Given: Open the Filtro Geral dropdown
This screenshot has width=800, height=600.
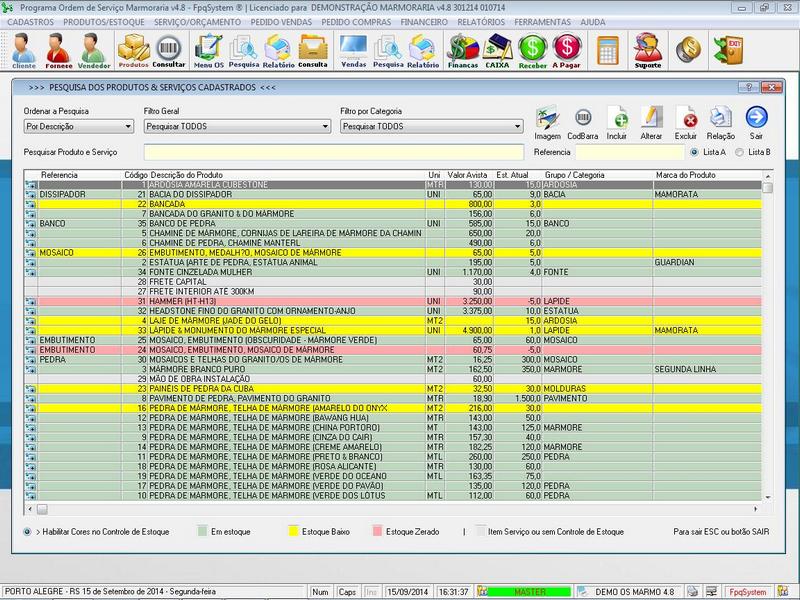Looking at the screenshot, I should 325,127.
